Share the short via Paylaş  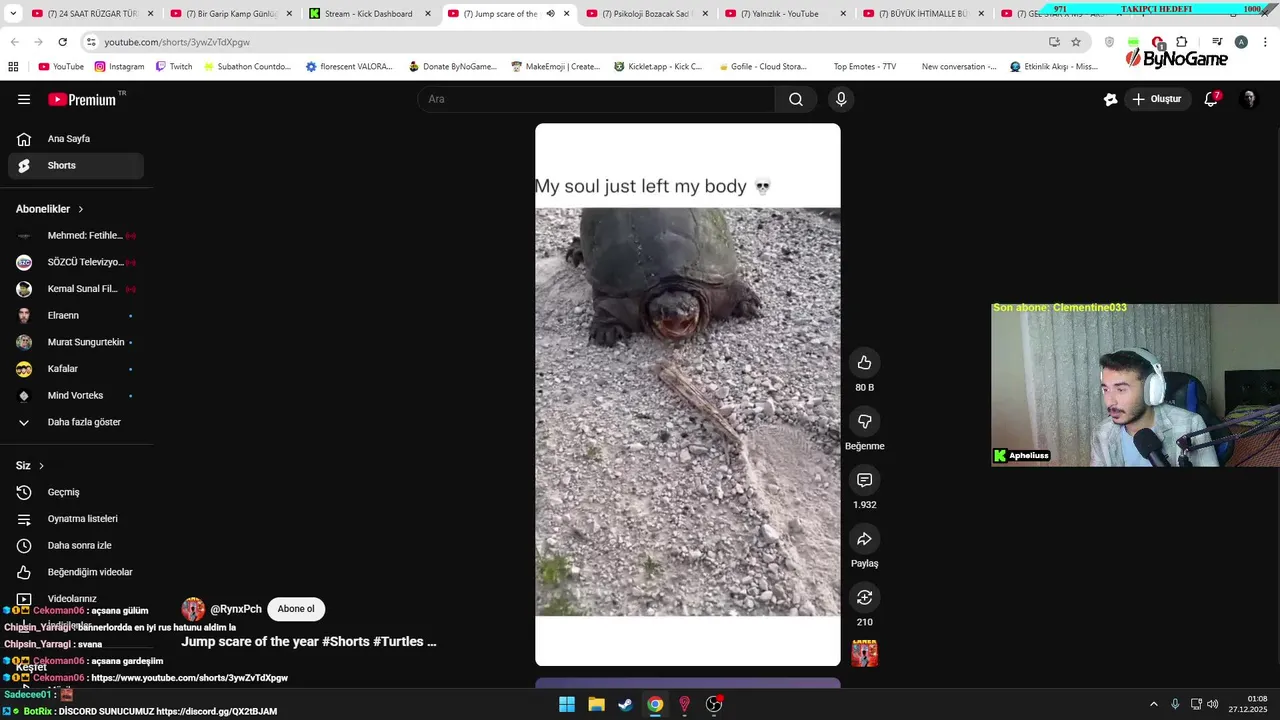click(x=865, y=539)
